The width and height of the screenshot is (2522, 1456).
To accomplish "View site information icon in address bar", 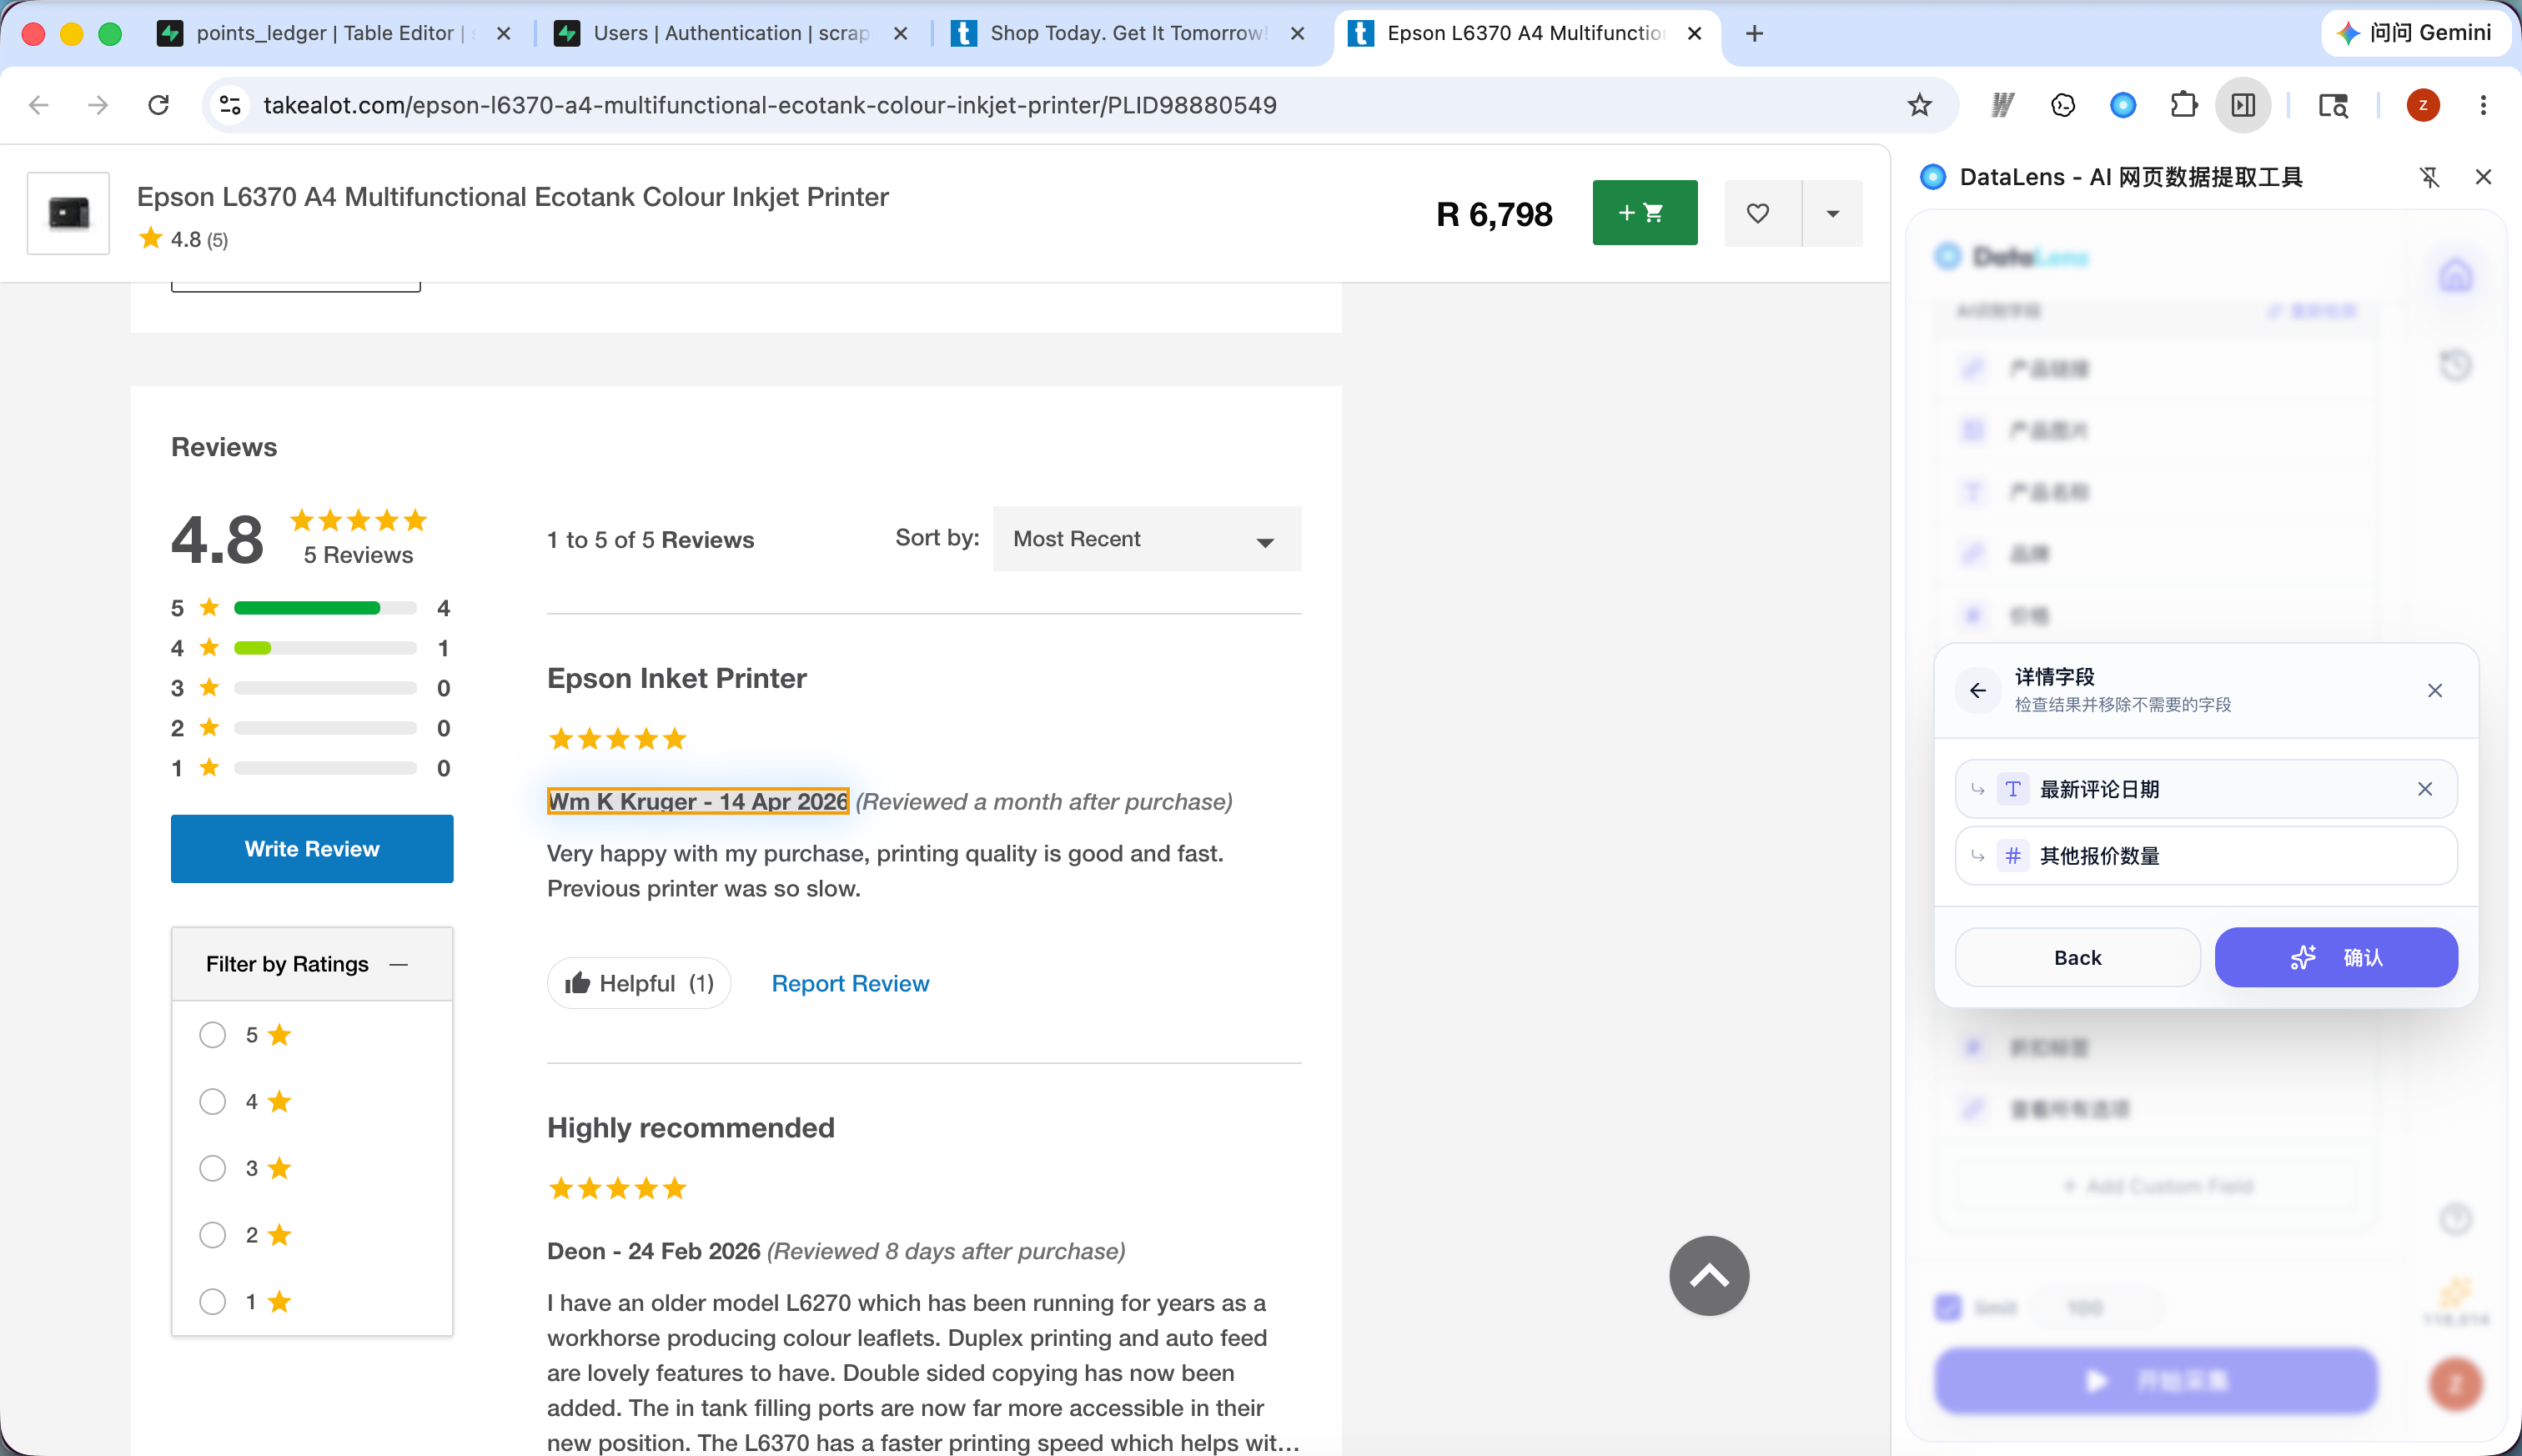I will pyautogui.click(x=230, y=105).
